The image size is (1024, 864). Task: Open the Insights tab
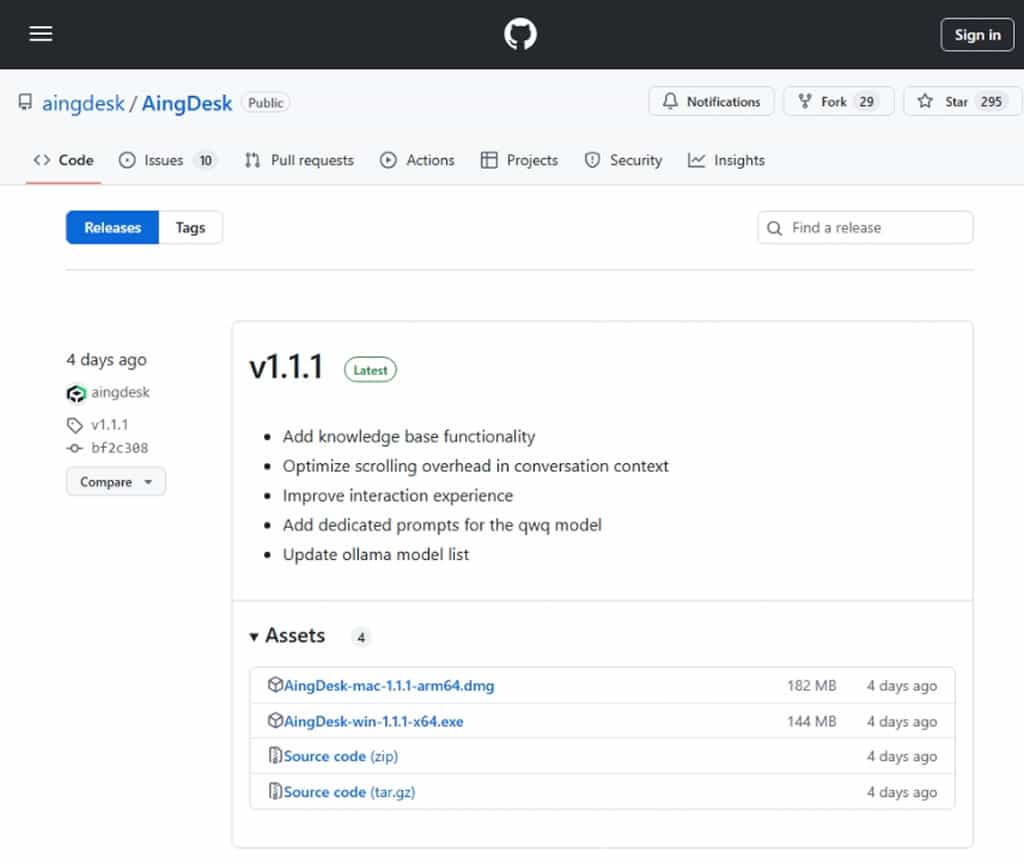point(726,160)
